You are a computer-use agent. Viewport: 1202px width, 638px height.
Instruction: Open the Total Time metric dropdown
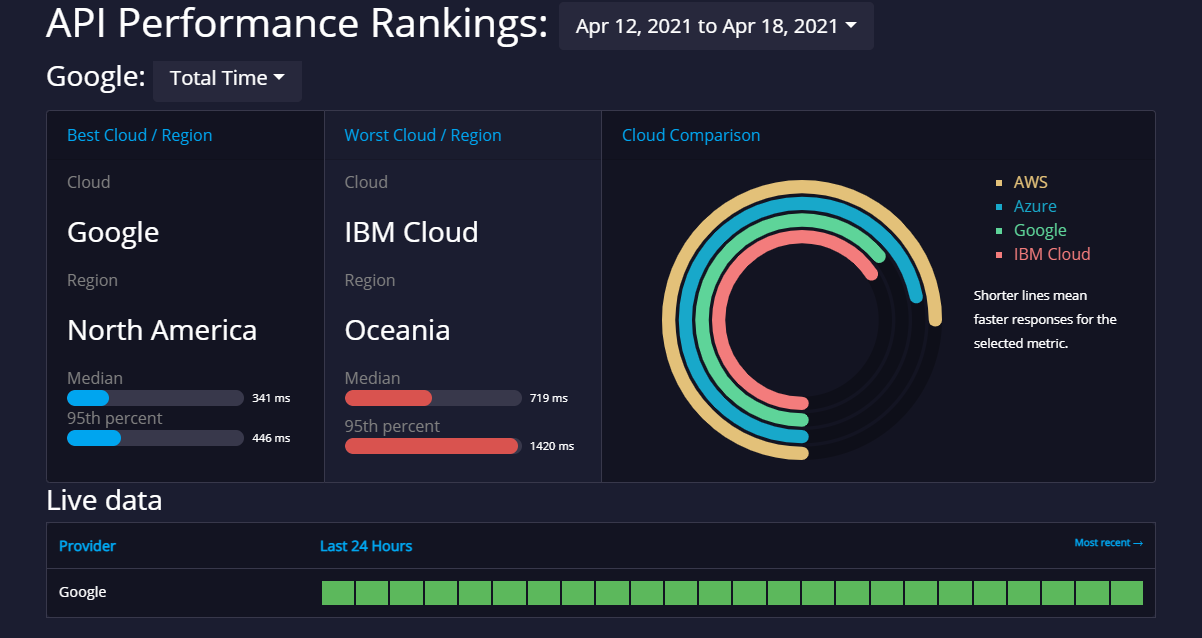[227, 81]
